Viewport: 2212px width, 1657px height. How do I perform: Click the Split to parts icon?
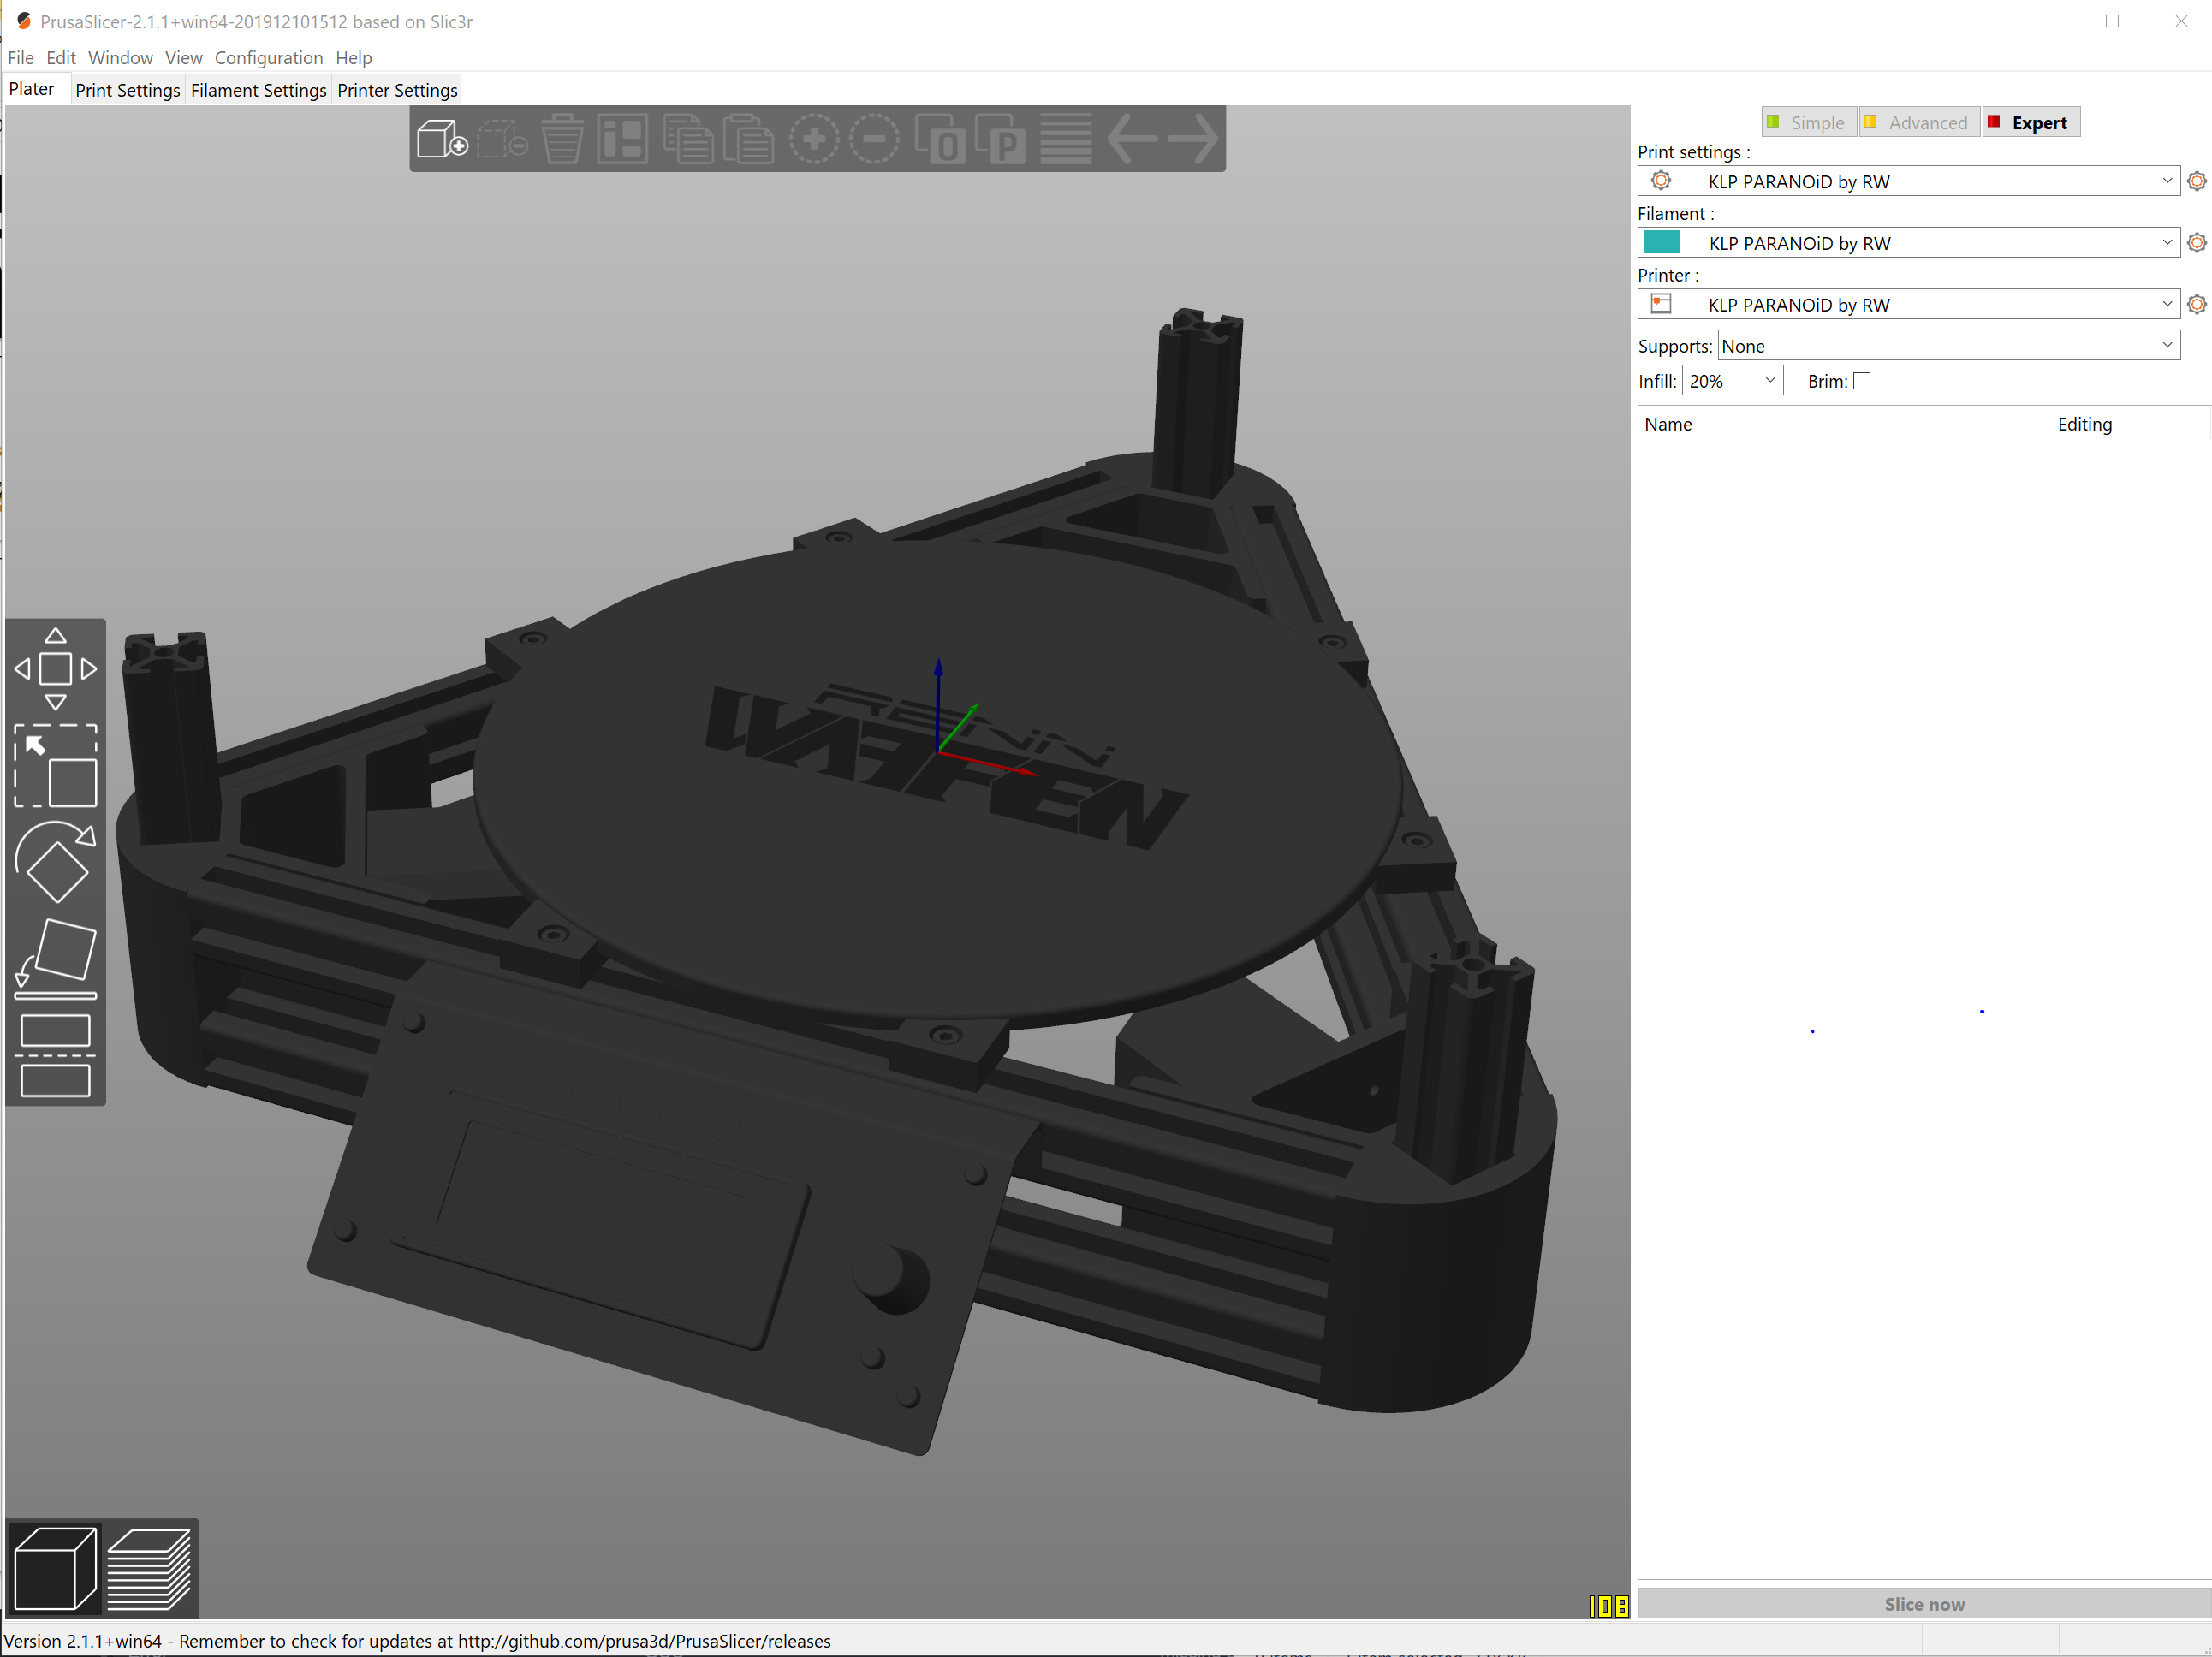coord(1001,139)
